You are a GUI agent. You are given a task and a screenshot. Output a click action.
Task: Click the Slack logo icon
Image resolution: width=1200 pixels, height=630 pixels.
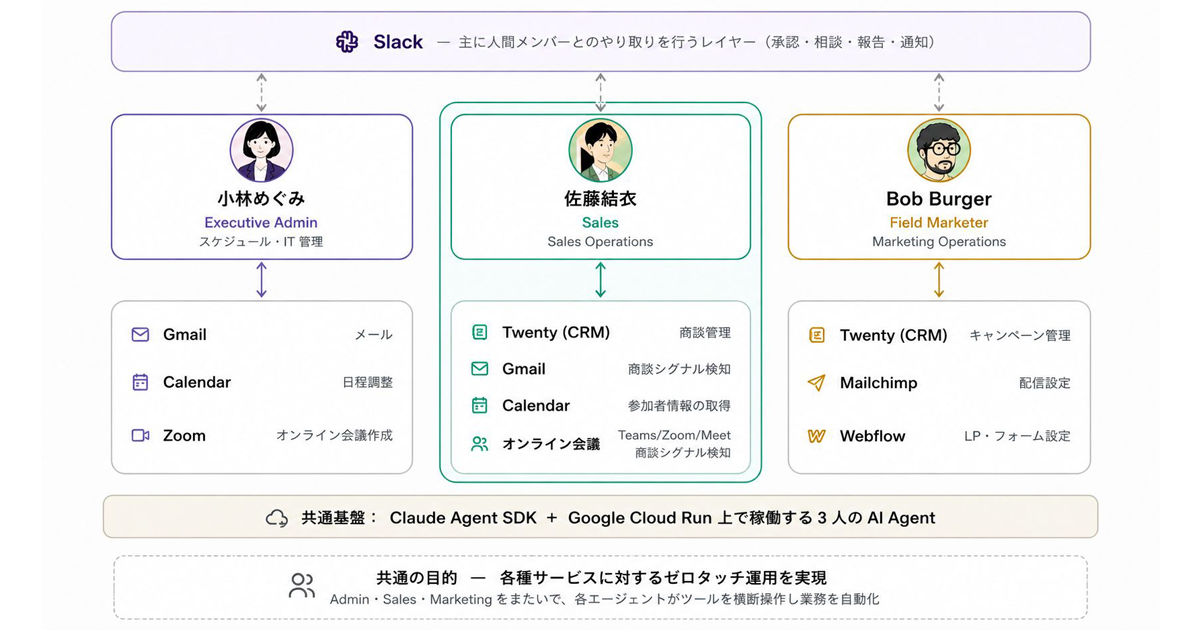[x=347, y=42]
